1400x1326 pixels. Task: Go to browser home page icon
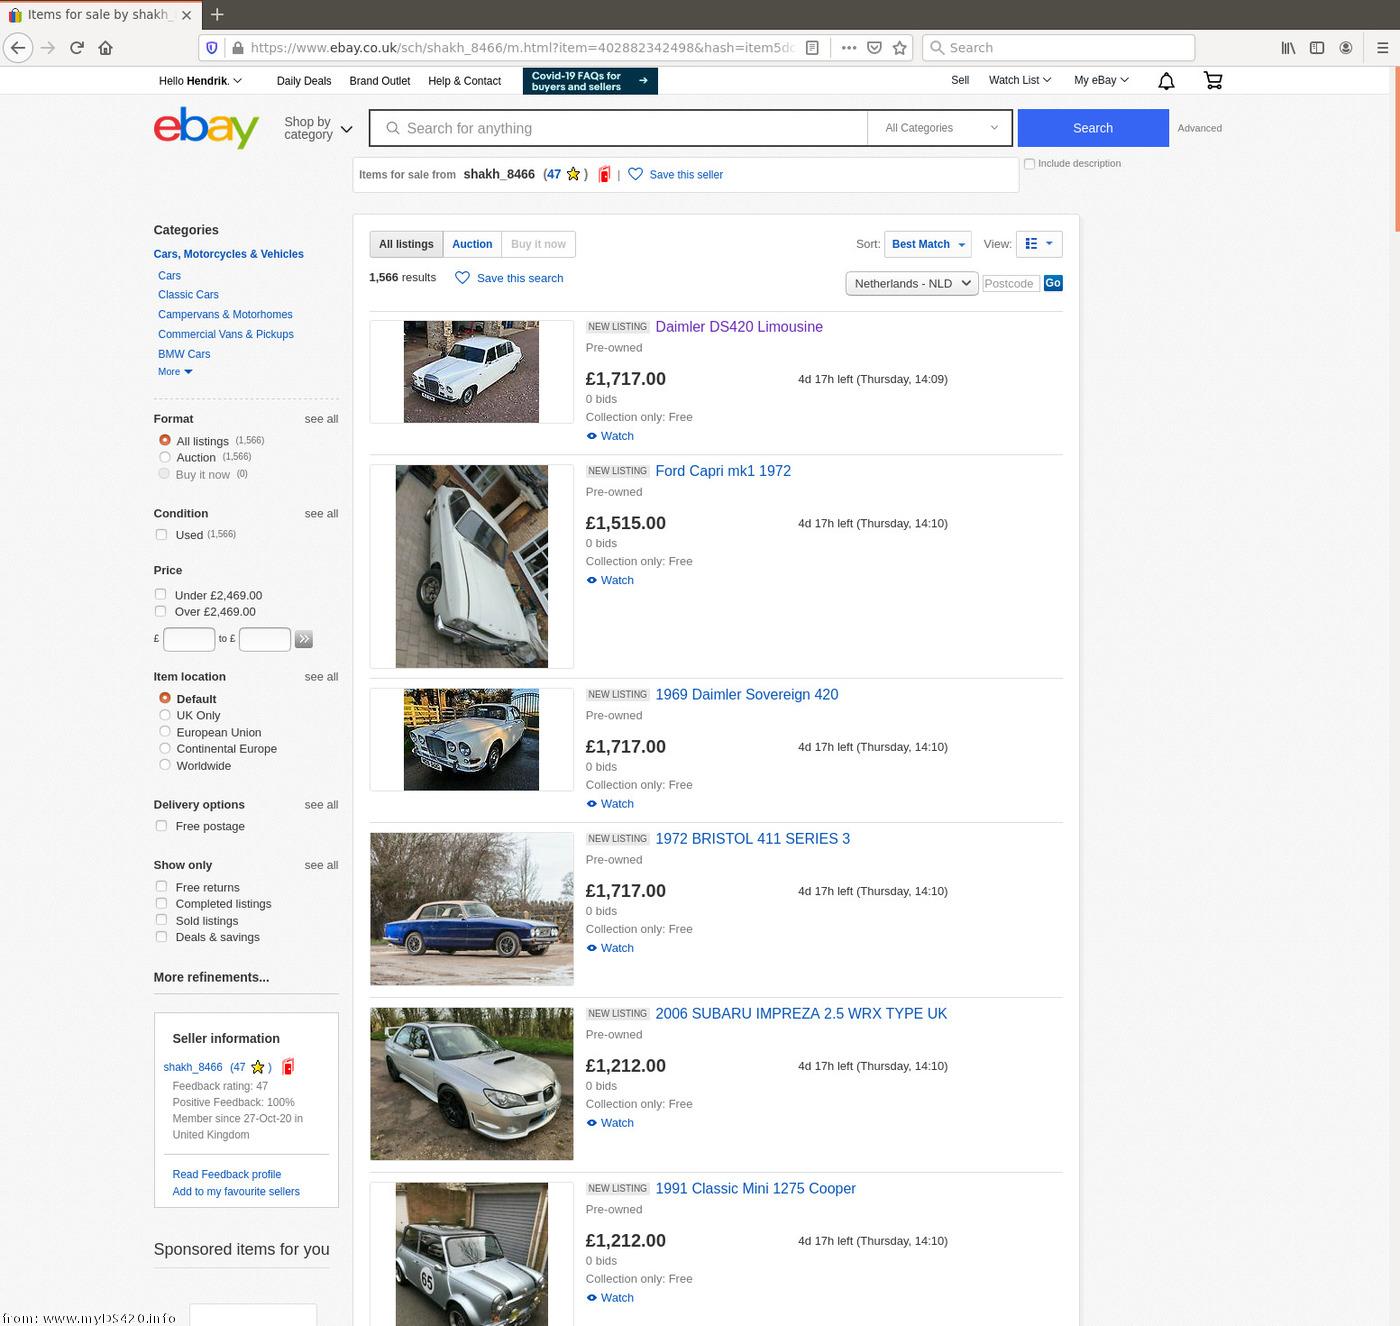pos(105,47)
